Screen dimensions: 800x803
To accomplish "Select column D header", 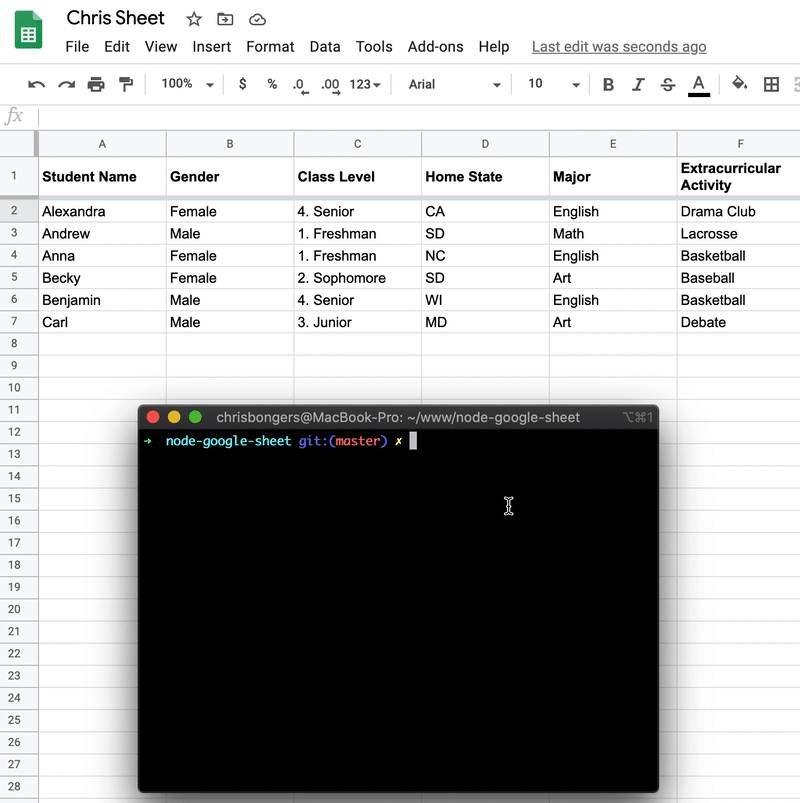I will point(485,144).
